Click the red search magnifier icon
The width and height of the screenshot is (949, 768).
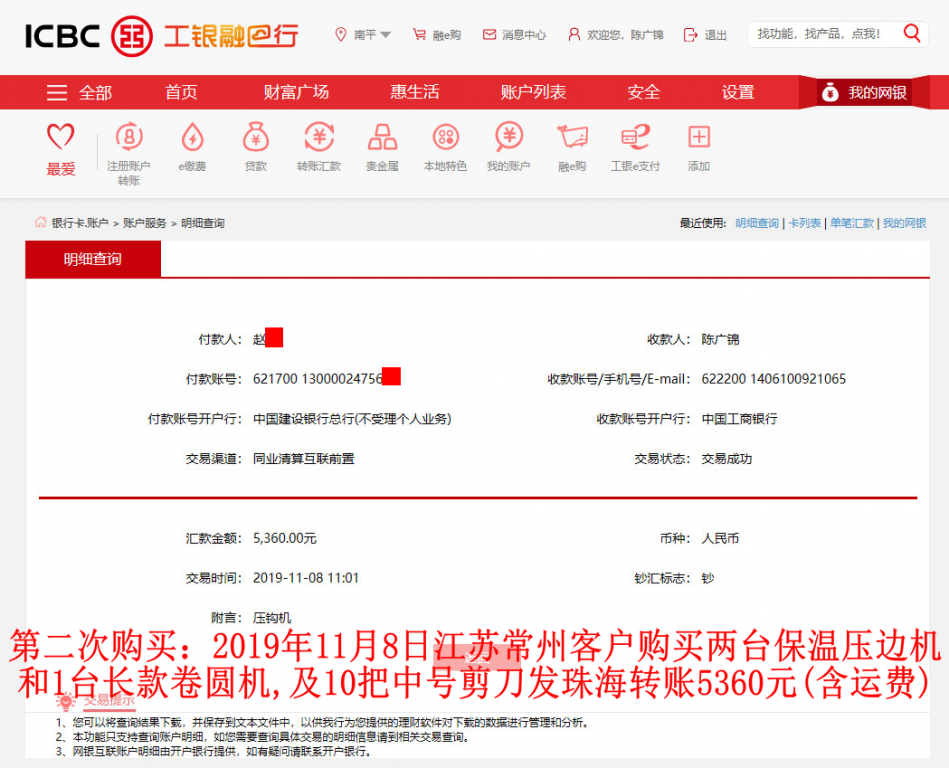point(911,33)
